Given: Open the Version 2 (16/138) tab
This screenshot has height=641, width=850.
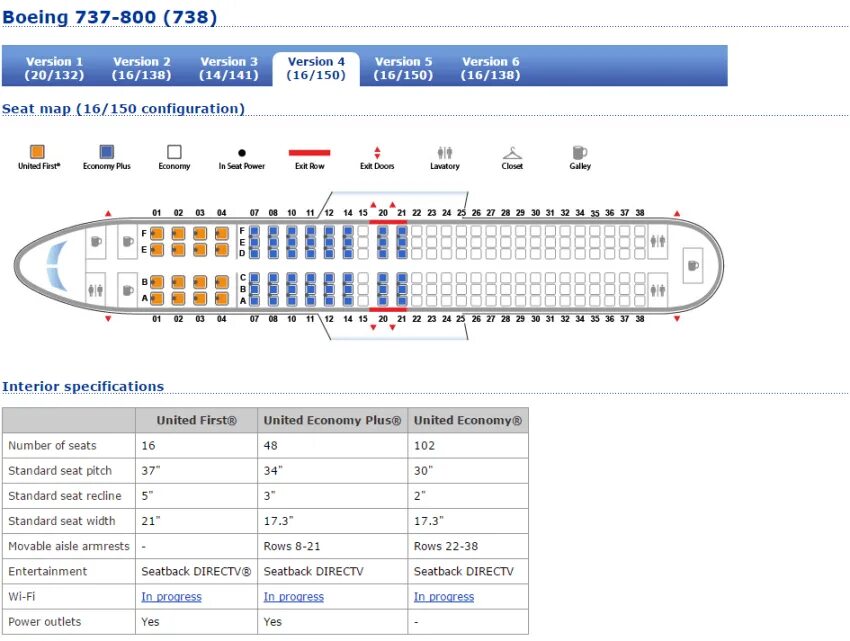Looking at the screenshot, I should tap(141, 68).
